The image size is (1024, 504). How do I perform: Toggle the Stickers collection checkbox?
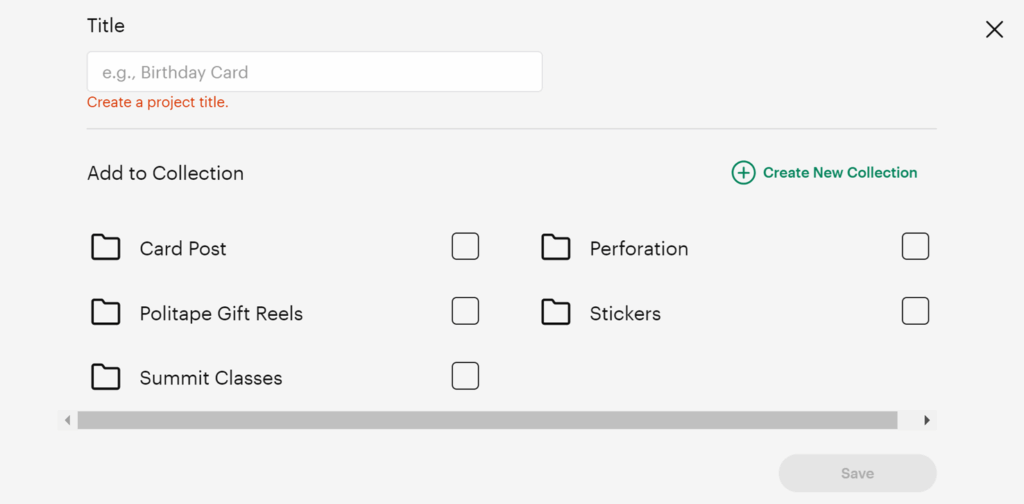pos(915,311)
